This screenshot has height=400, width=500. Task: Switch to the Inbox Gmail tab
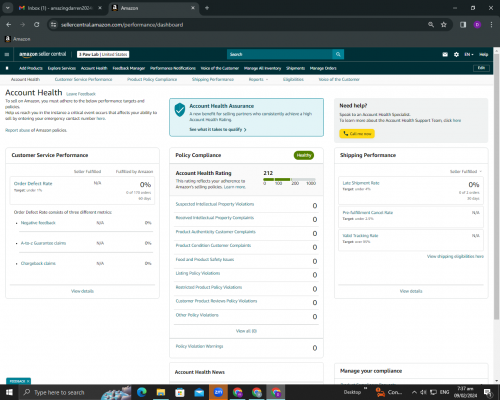60,8
